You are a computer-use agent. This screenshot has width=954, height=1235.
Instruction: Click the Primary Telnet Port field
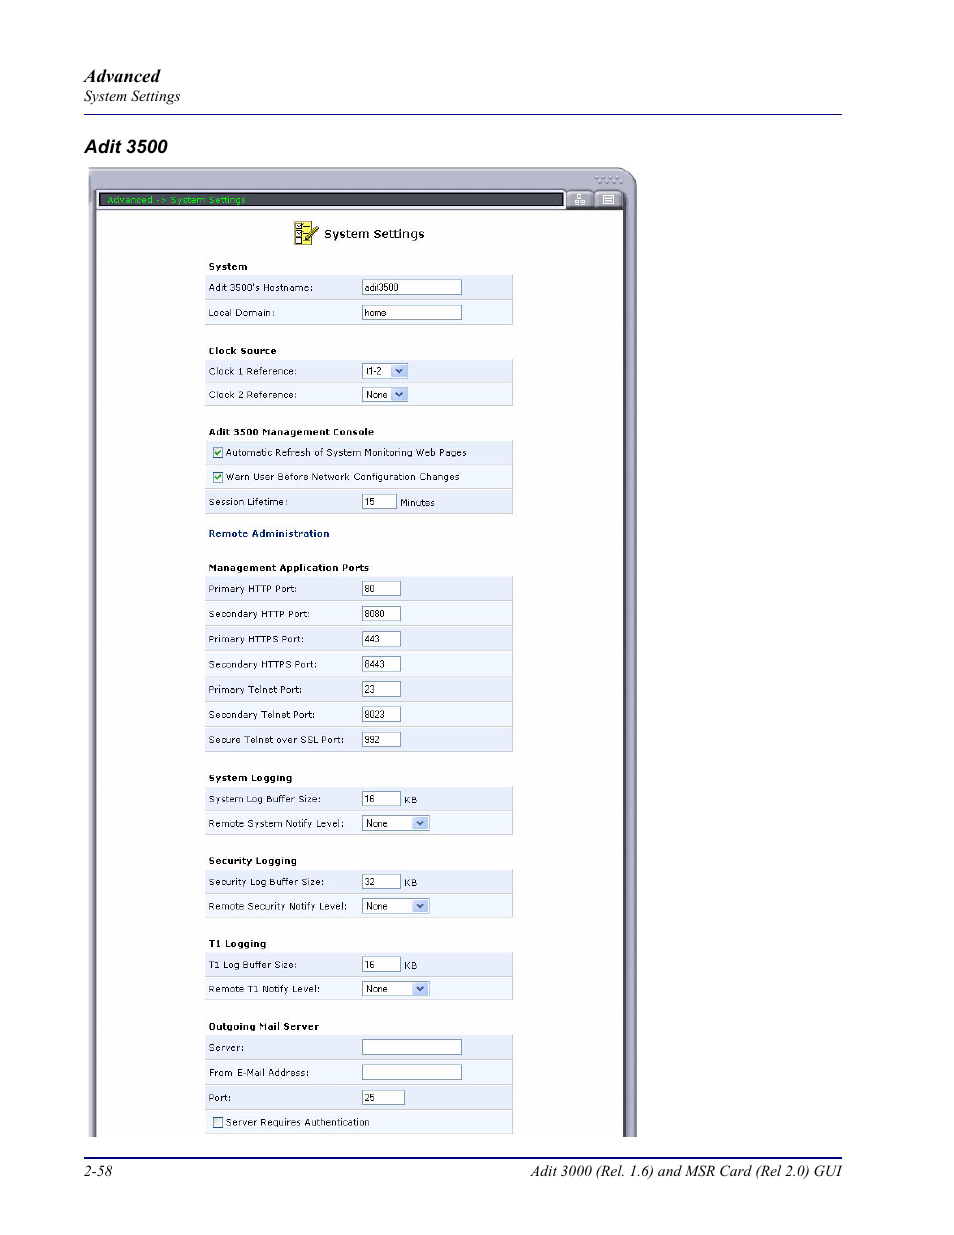(x=381, y=689)
